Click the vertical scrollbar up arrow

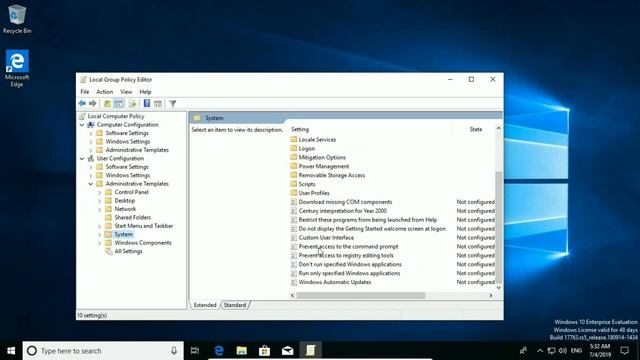(x=498, y=129)
